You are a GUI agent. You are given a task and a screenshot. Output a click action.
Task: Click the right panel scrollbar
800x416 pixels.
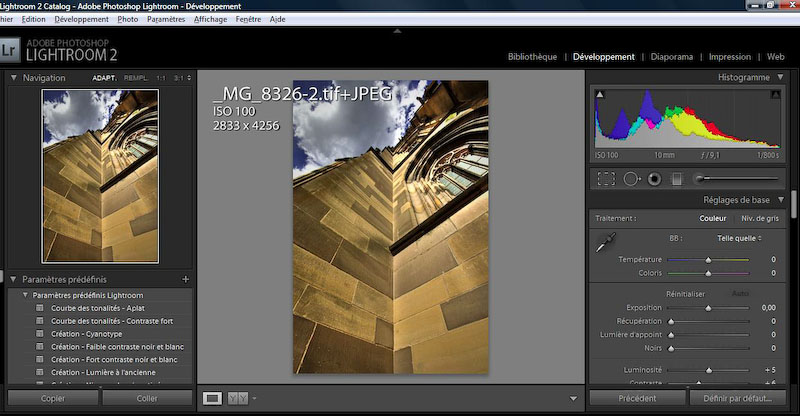(794, 204)
